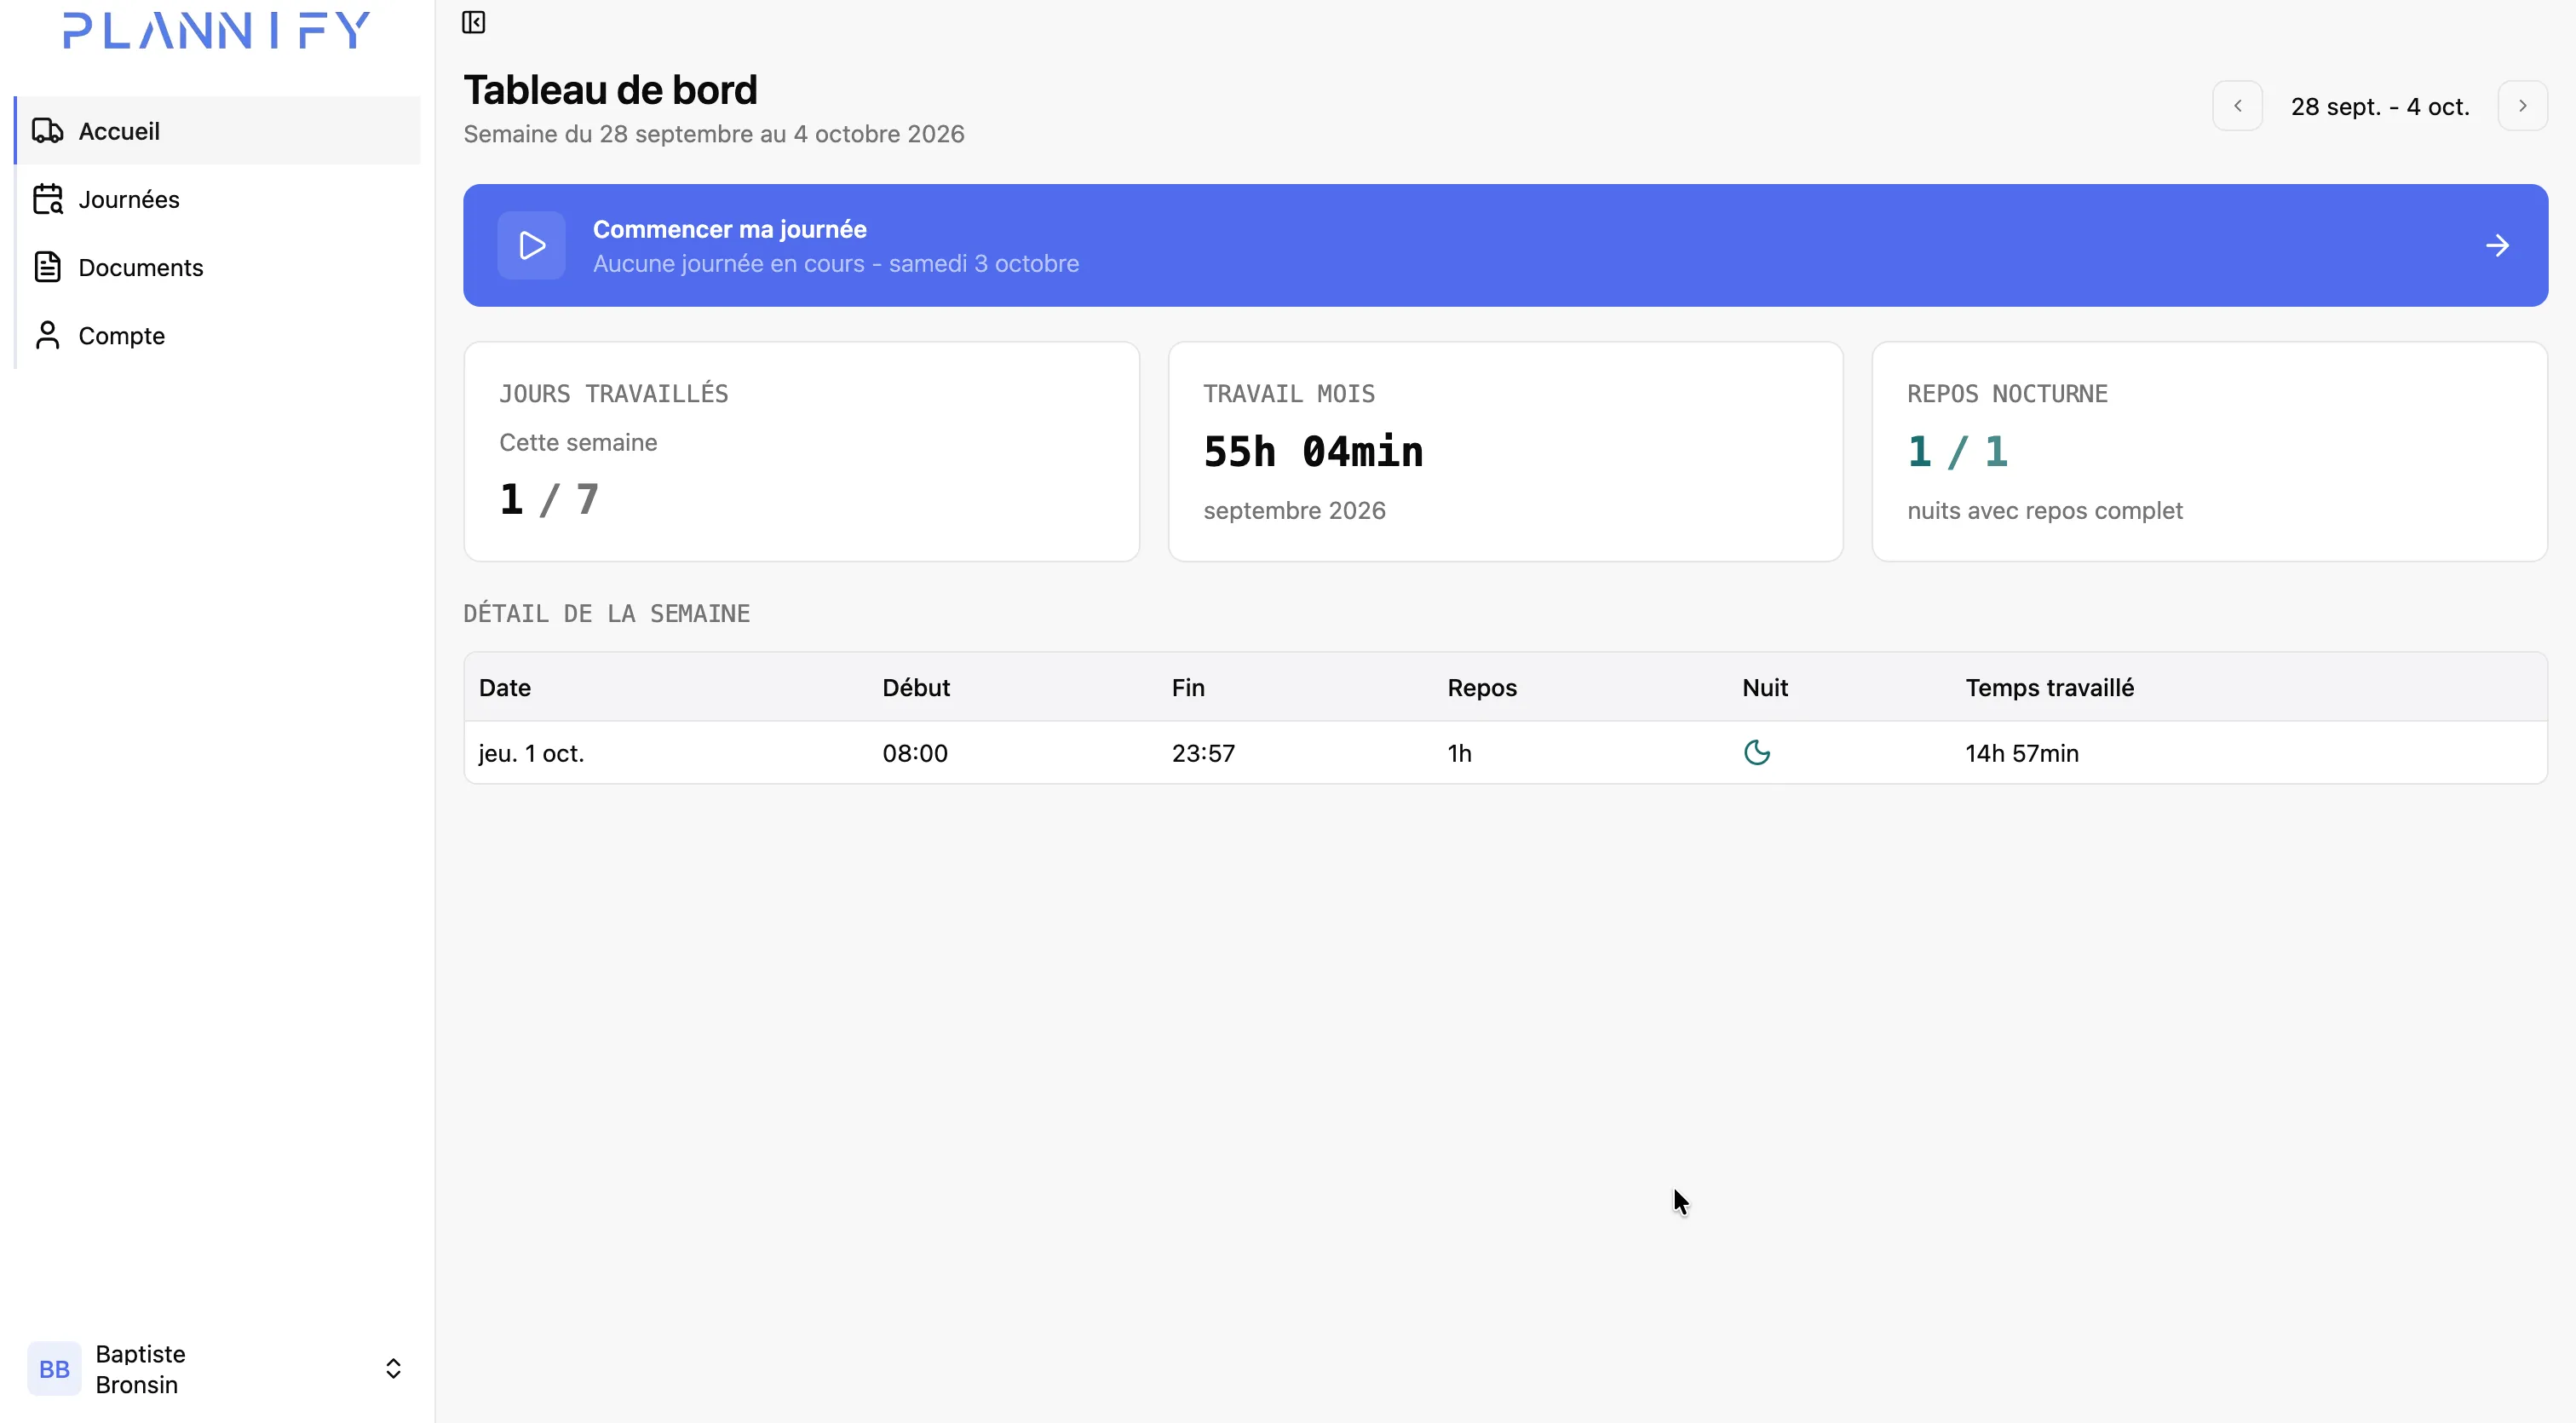
Task: Click the moon icon in the Nuit column
Action: coord(1757,752)
